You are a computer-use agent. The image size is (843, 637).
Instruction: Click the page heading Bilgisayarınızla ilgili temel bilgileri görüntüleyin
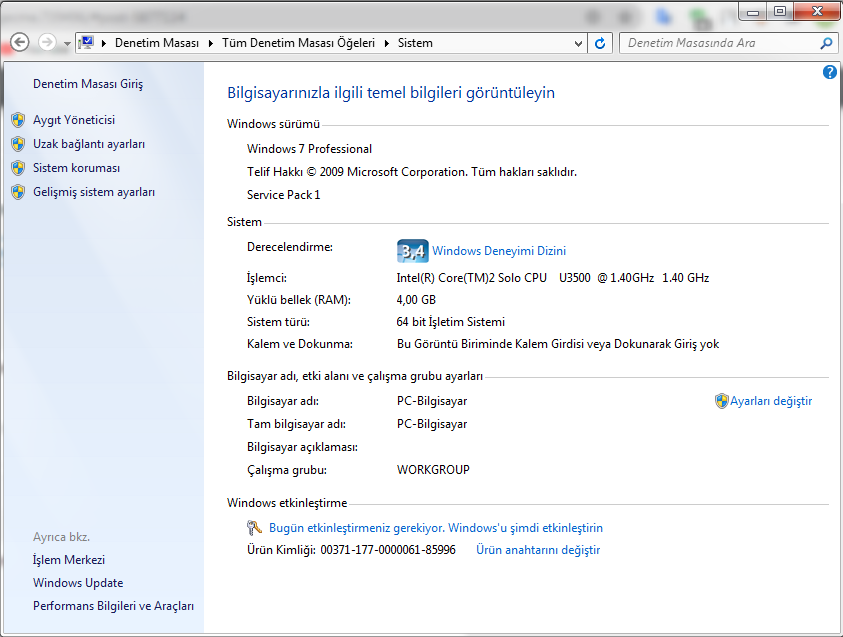click(x=391, y=92)
